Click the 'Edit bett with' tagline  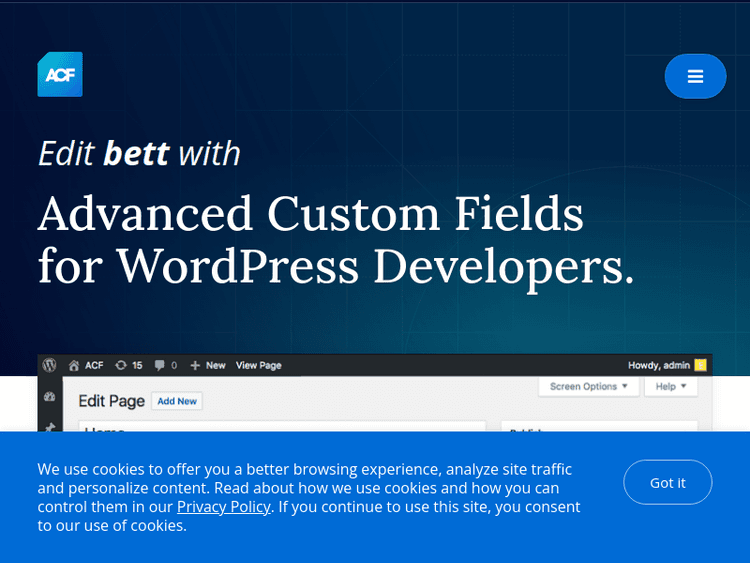pos(139,154)
